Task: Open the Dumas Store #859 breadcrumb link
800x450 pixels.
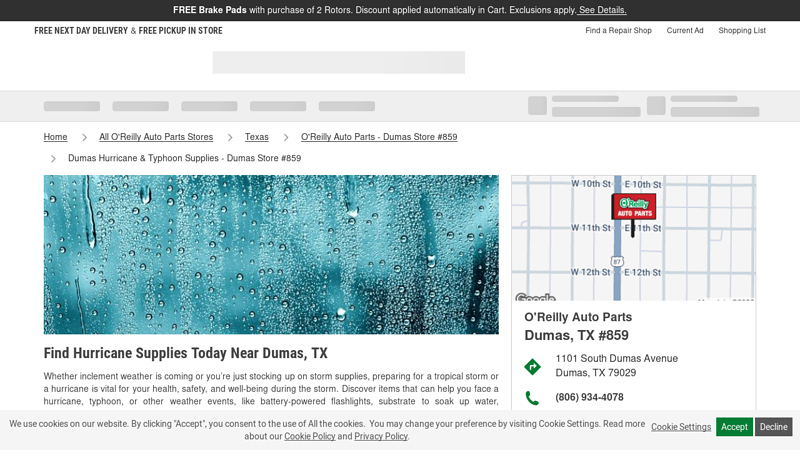Action: [379, 137]
